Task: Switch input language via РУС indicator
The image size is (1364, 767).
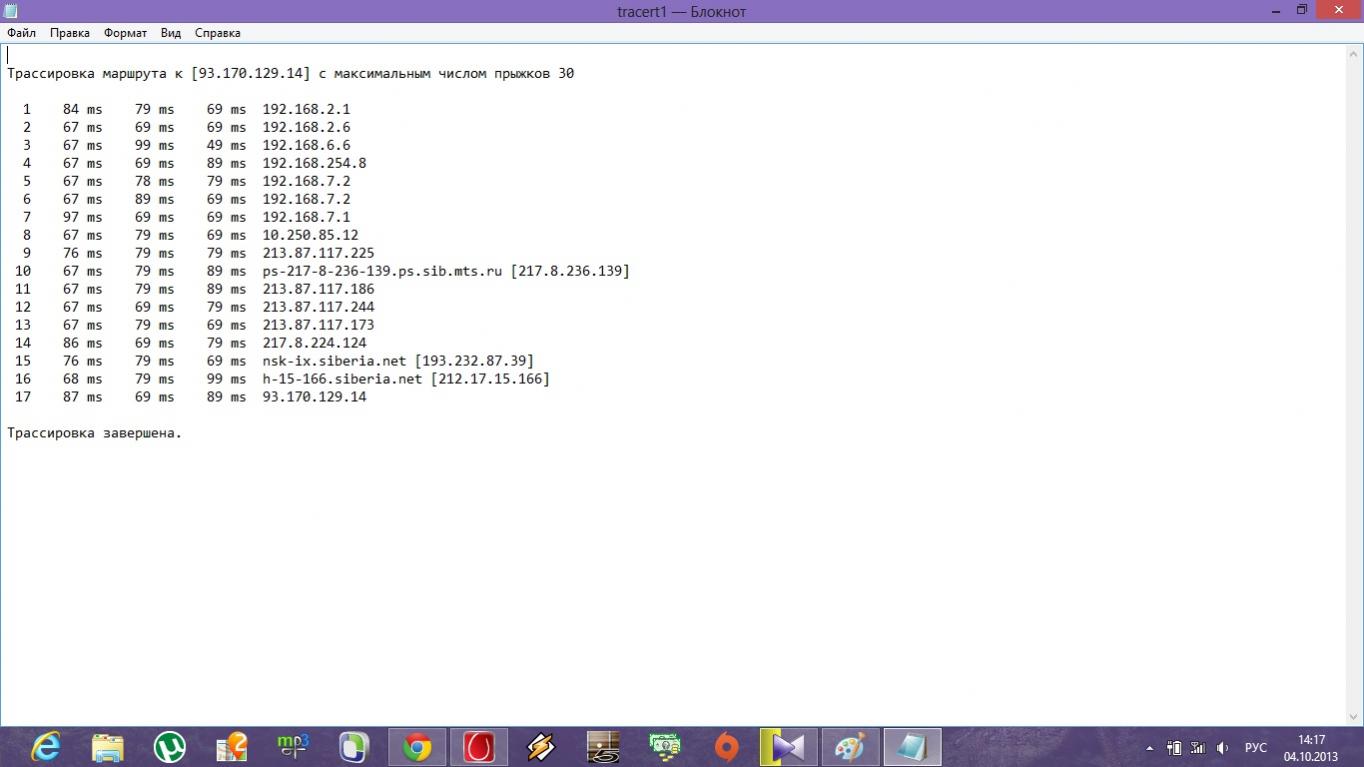Action: click(1255, 748)
